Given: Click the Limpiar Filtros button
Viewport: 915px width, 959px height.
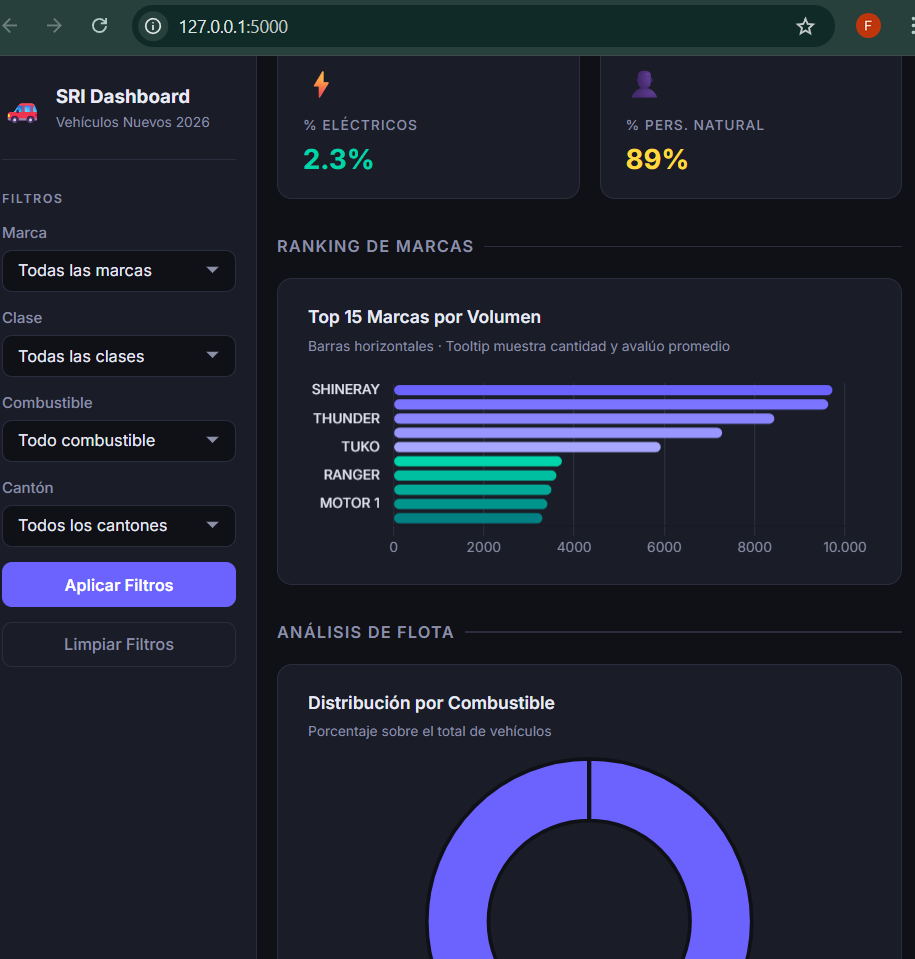Looking at the screenshot, I should (119, 645).
